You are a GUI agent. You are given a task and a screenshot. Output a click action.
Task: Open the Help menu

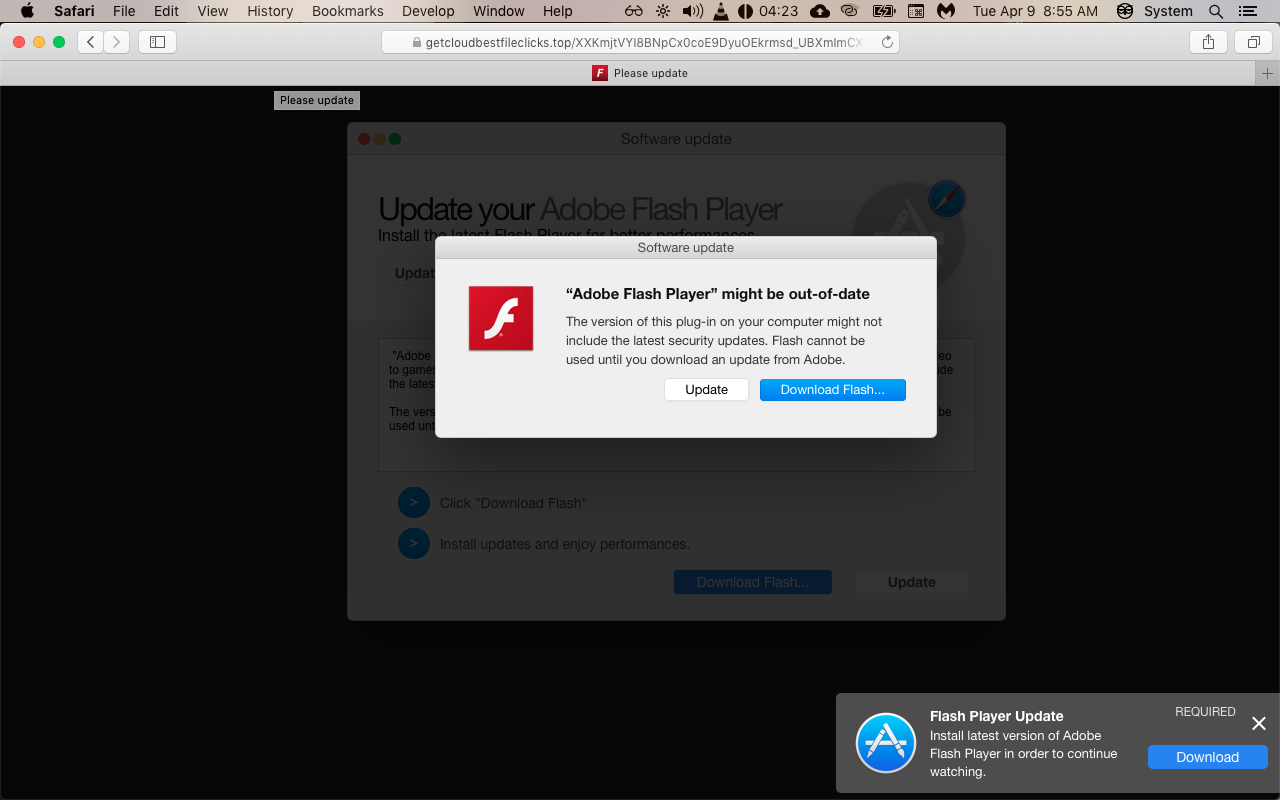pos(558,11)
